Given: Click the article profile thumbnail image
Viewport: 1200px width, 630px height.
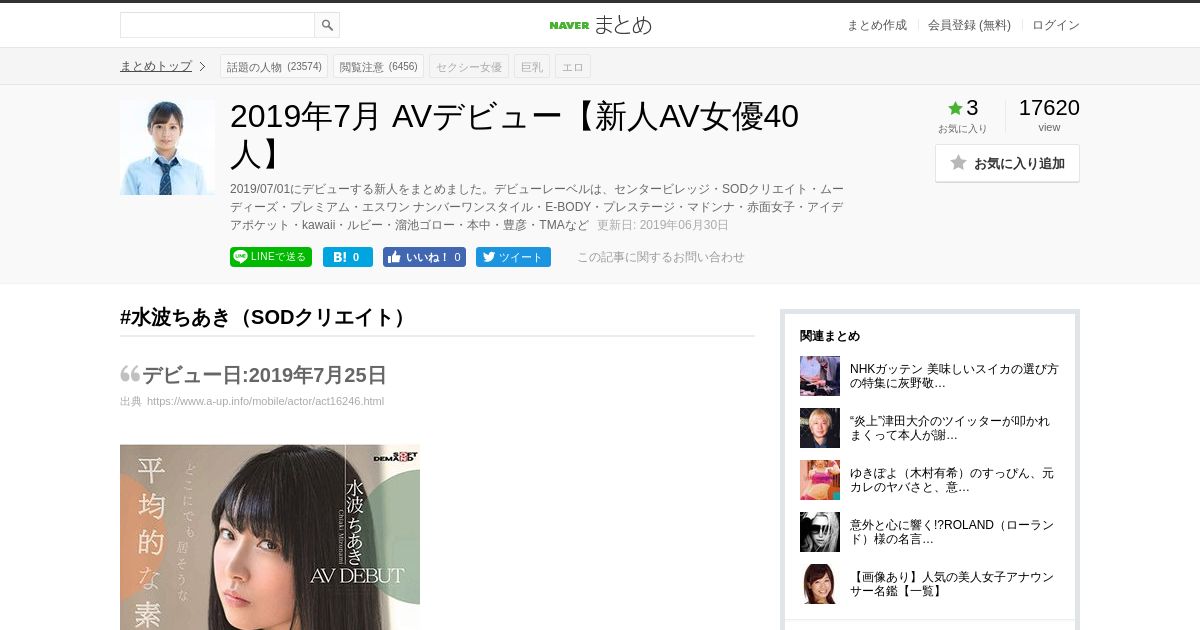Looking at the screenshot, I should click(167, 147).
